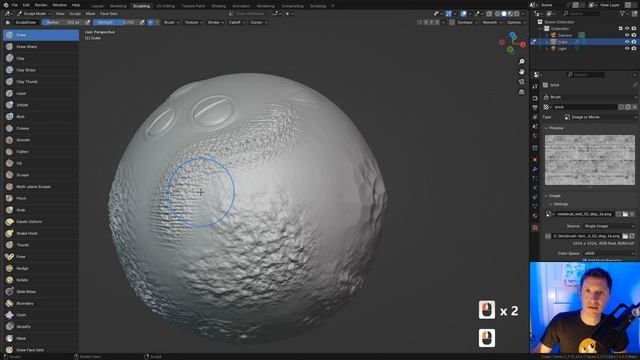Open the Brush settings dropdown
The height and width of the screenshot is (360, 640).
point(171,22)
